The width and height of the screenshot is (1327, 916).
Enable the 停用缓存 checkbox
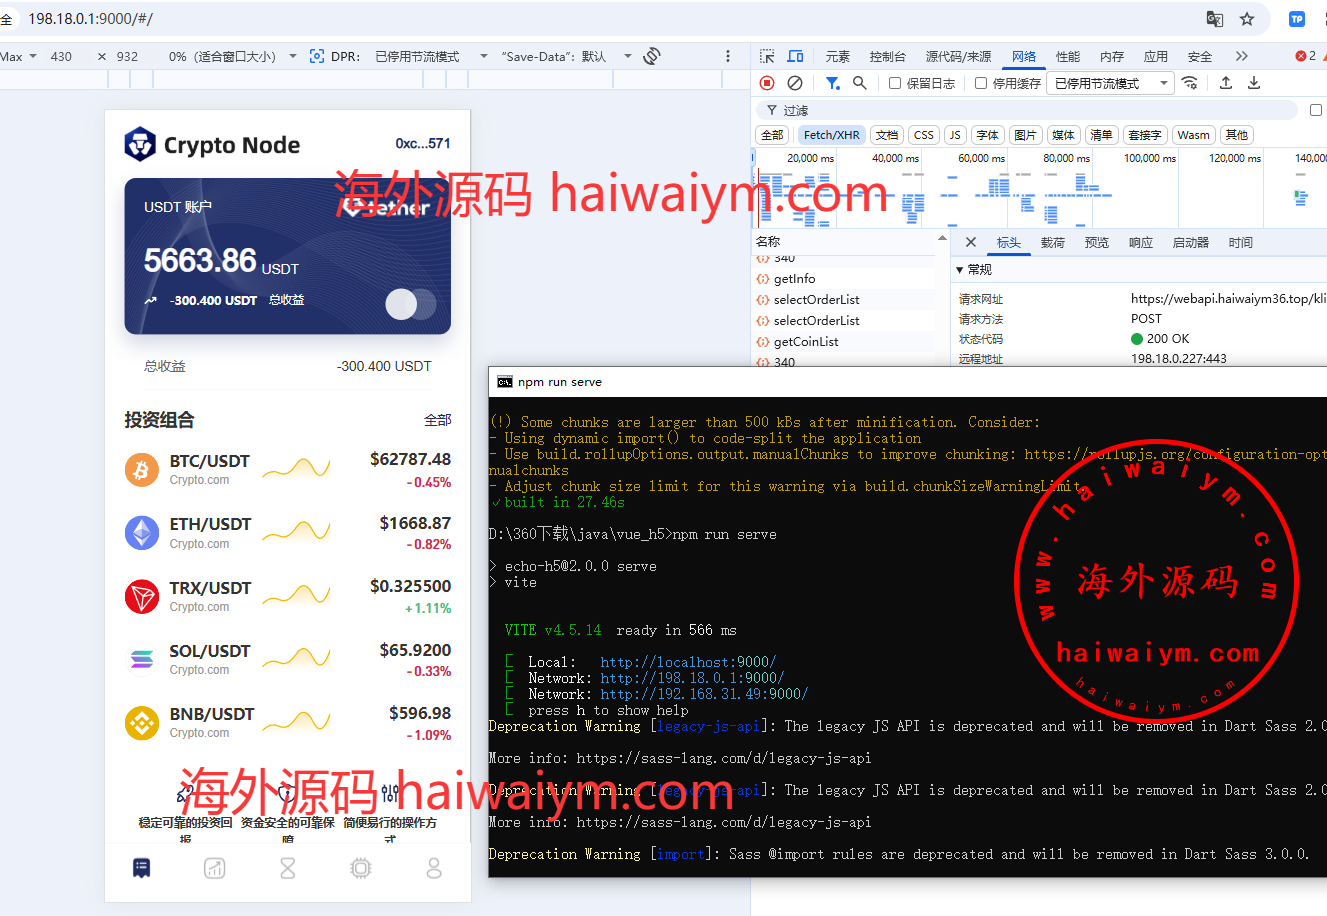click(981, 83)
